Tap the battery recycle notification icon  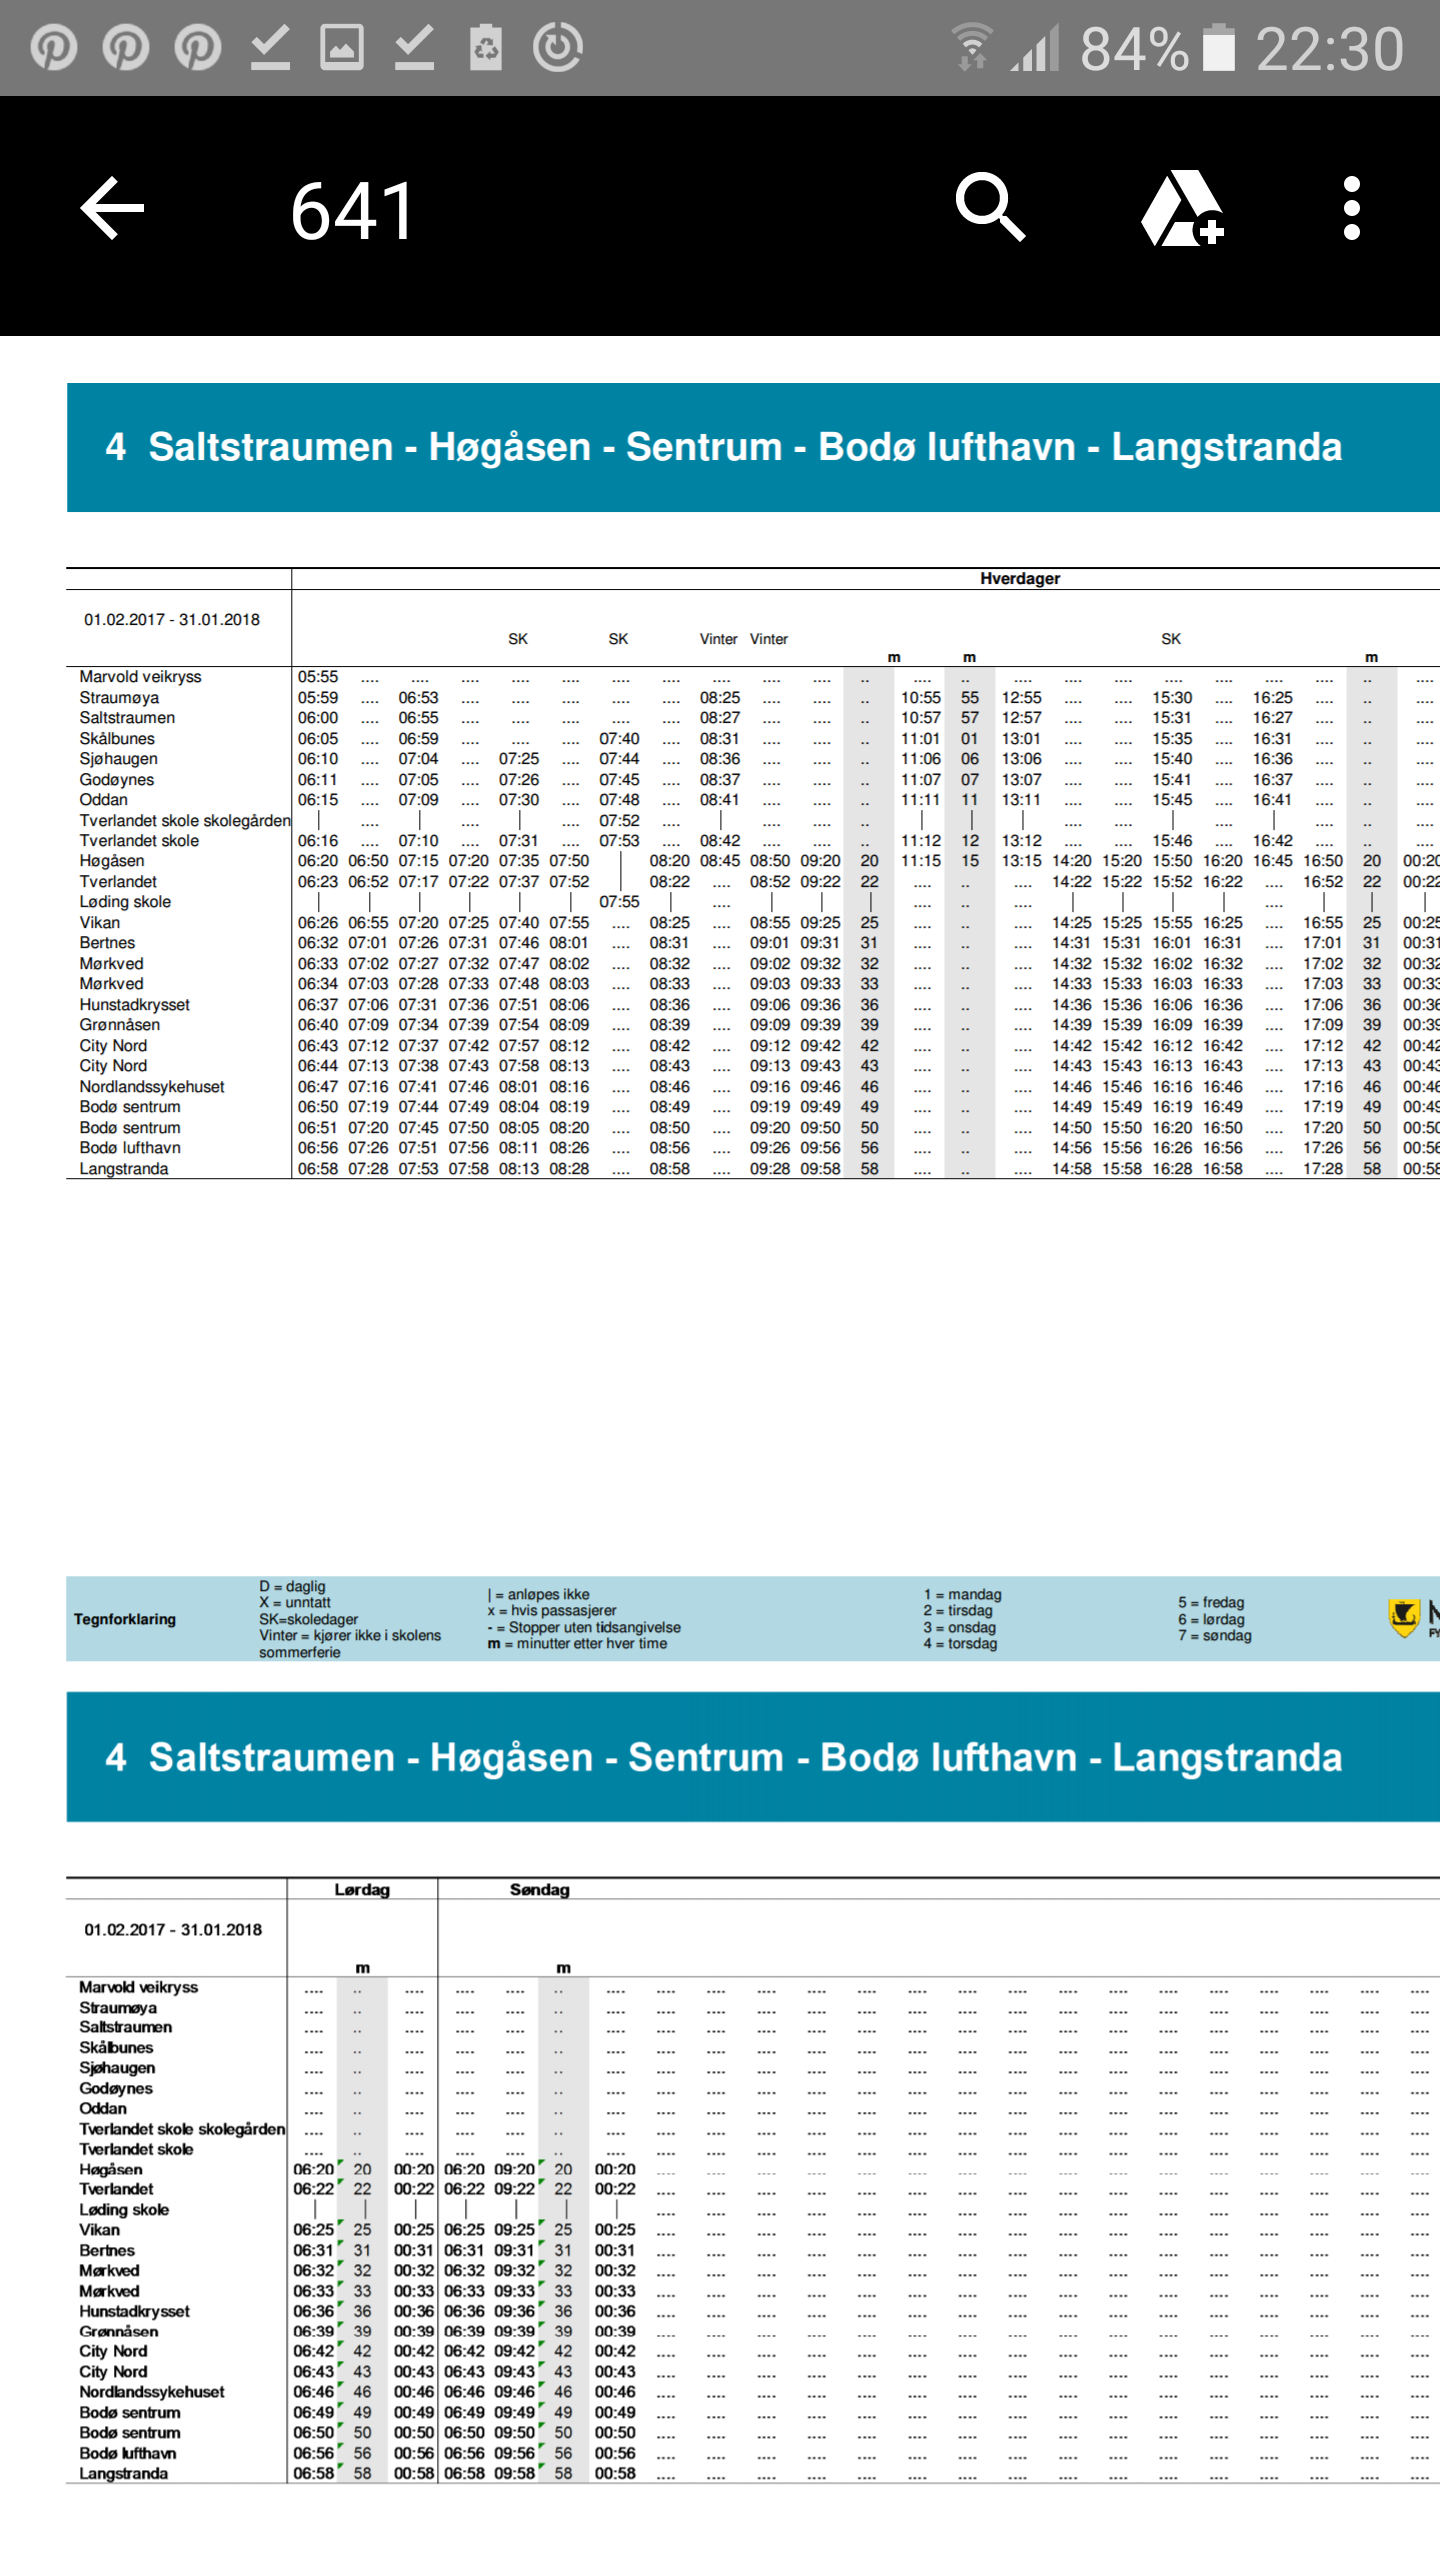point(486,47)
